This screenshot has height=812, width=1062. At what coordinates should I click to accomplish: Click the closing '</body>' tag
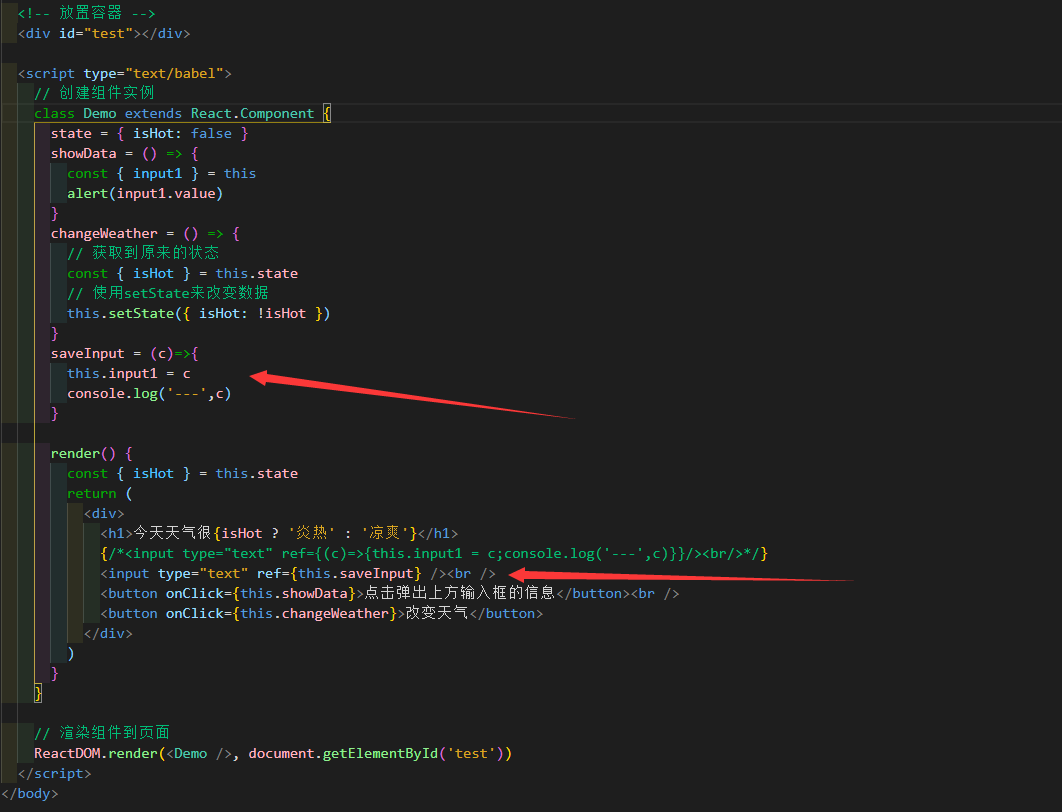click(x=30, y=793)
